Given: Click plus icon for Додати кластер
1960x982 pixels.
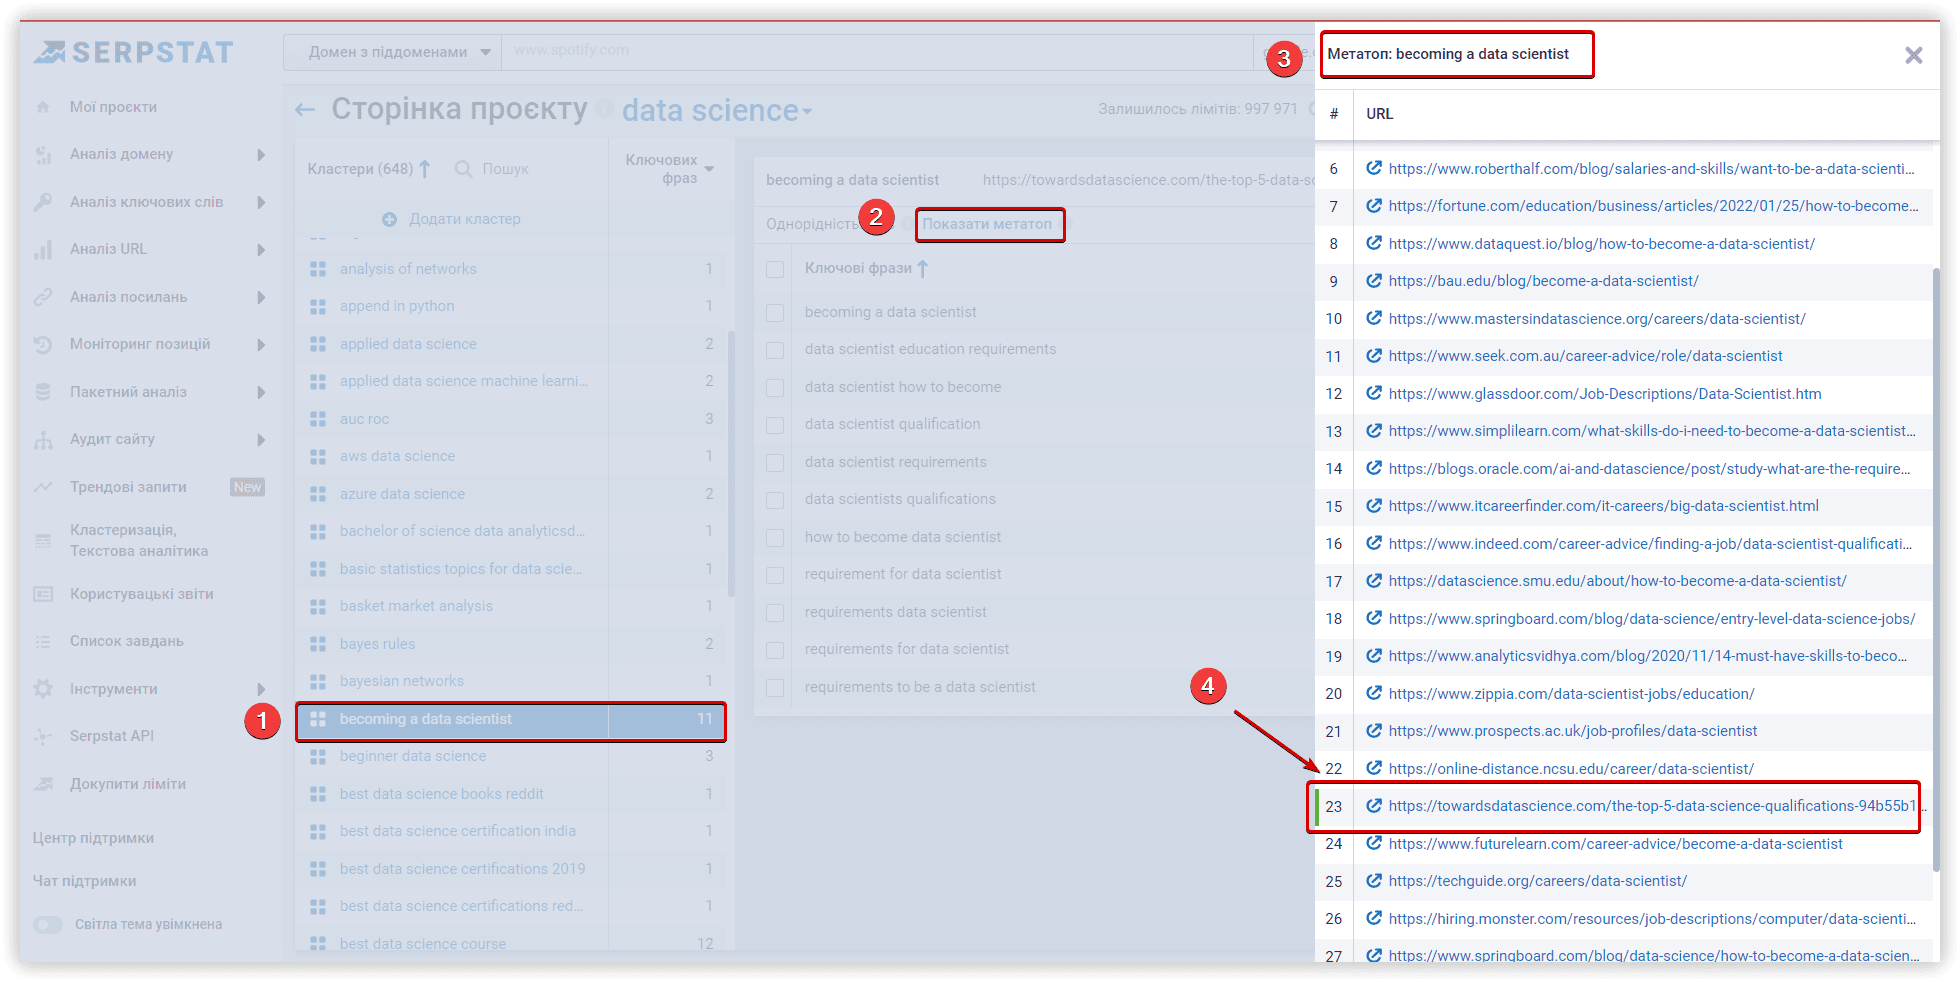Looking at the screenshot, I should [x=390, y=219].
